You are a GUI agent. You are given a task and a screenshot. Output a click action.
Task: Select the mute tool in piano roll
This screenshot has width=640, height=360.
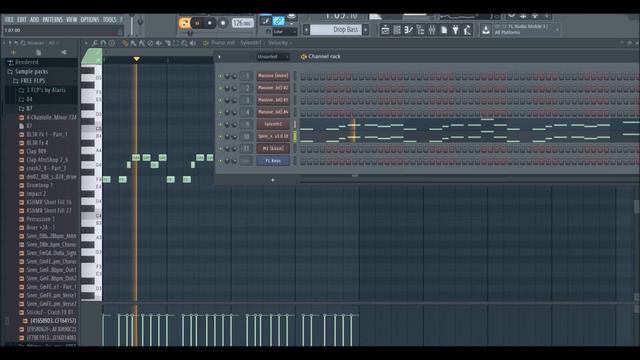point(159,43)
